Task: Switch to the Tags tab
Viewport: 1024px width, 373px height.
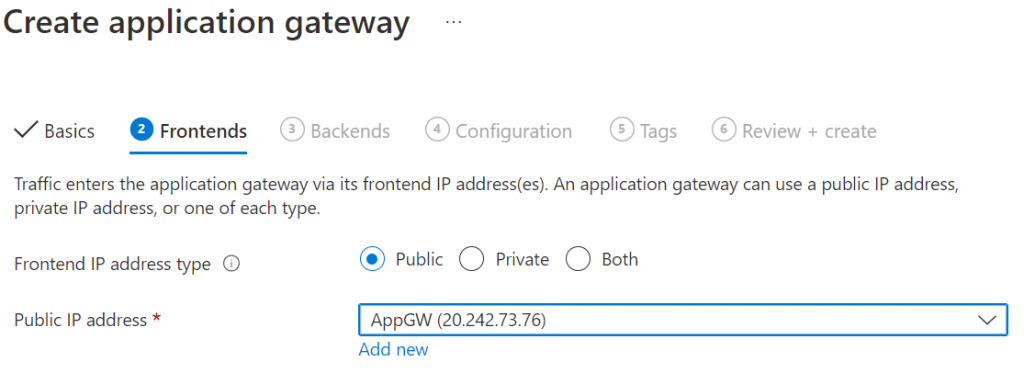Action: coord(658,131)
